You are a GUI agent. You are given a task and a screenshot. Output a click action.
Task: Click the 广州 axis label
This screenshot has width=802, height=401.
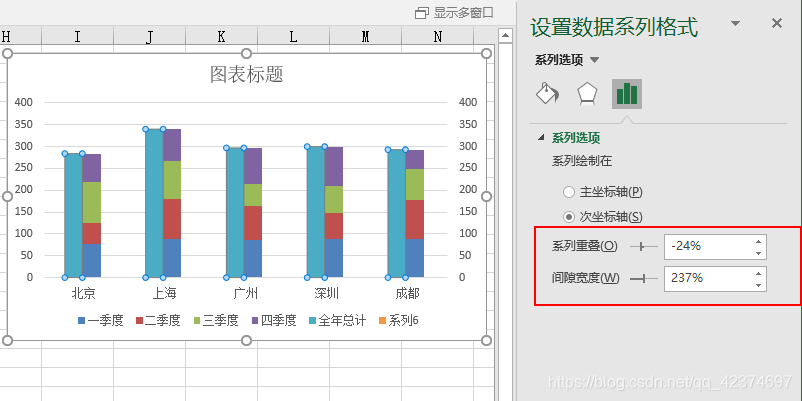246,294
